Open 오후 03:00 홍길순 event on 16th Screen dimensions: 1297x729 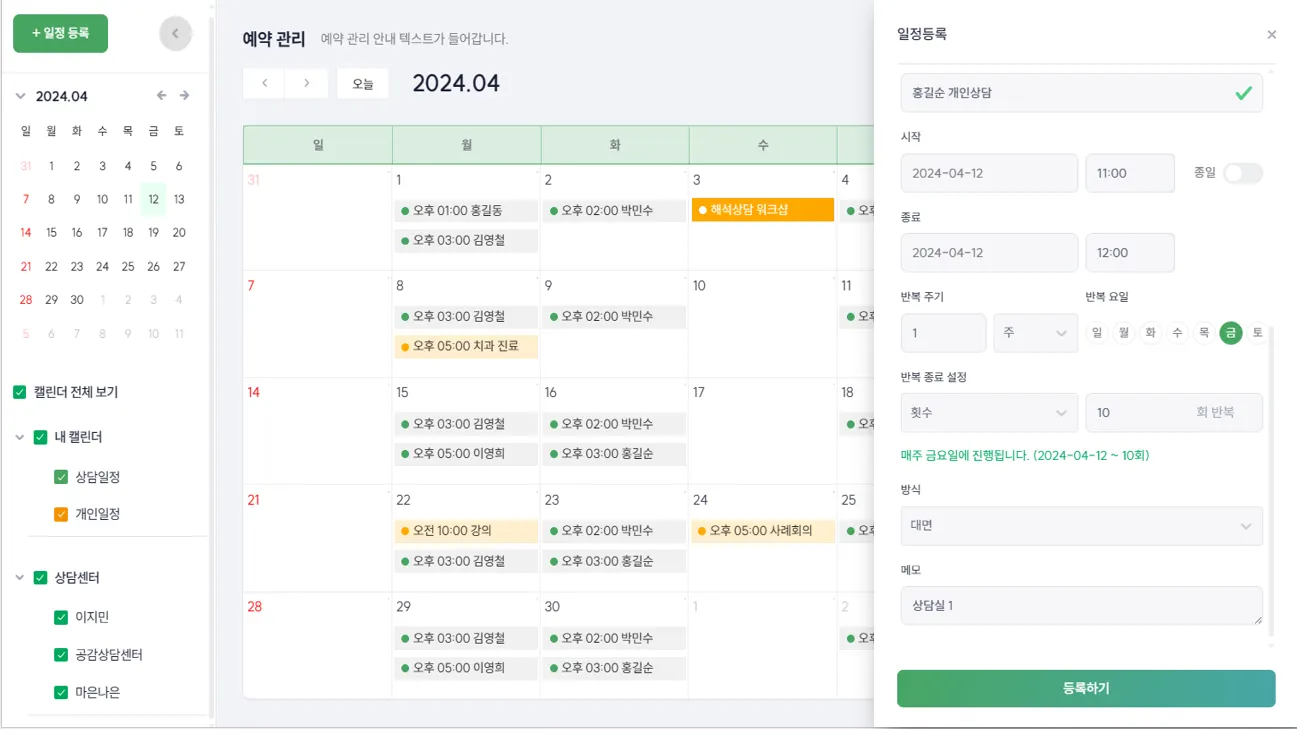(614, 454)
